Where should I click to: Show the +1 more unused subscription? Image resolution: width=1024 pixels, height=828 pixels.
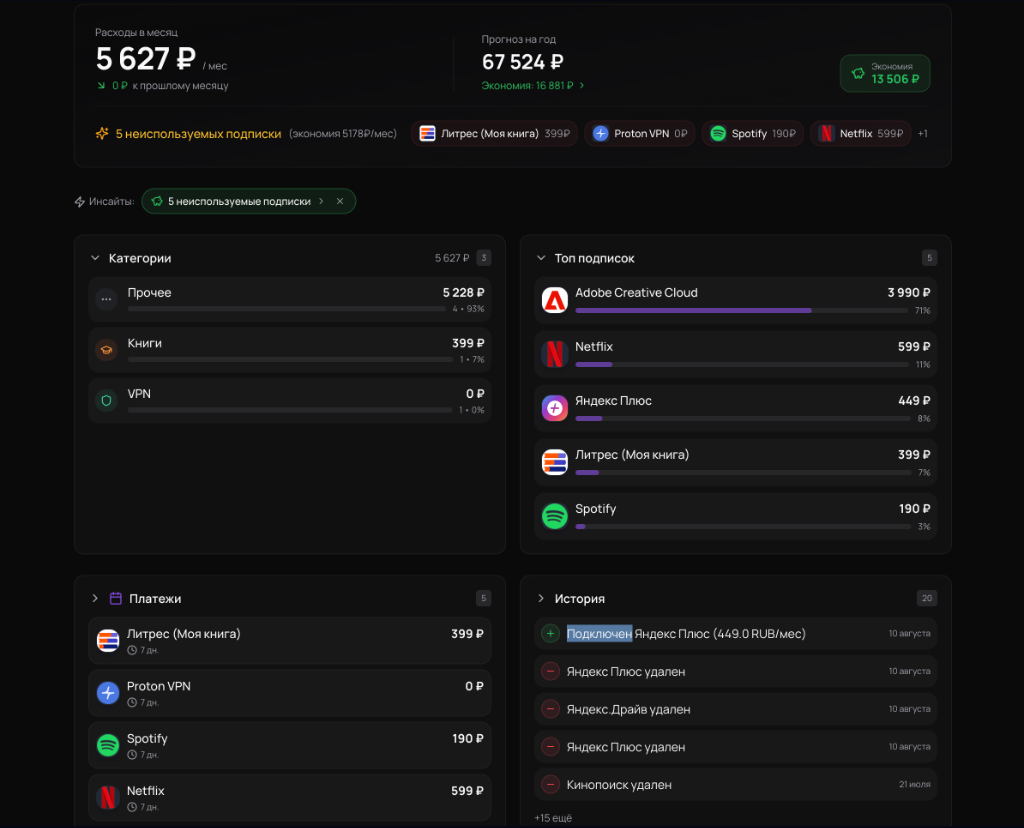click(x=923, y=133)
